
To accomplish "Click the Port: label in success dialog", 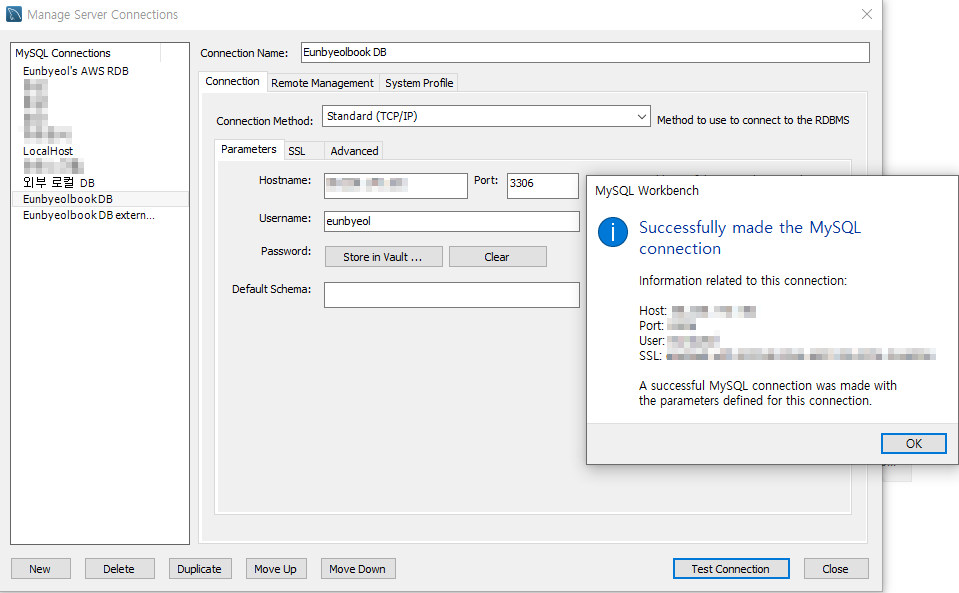I will click(x=651, y=326).
